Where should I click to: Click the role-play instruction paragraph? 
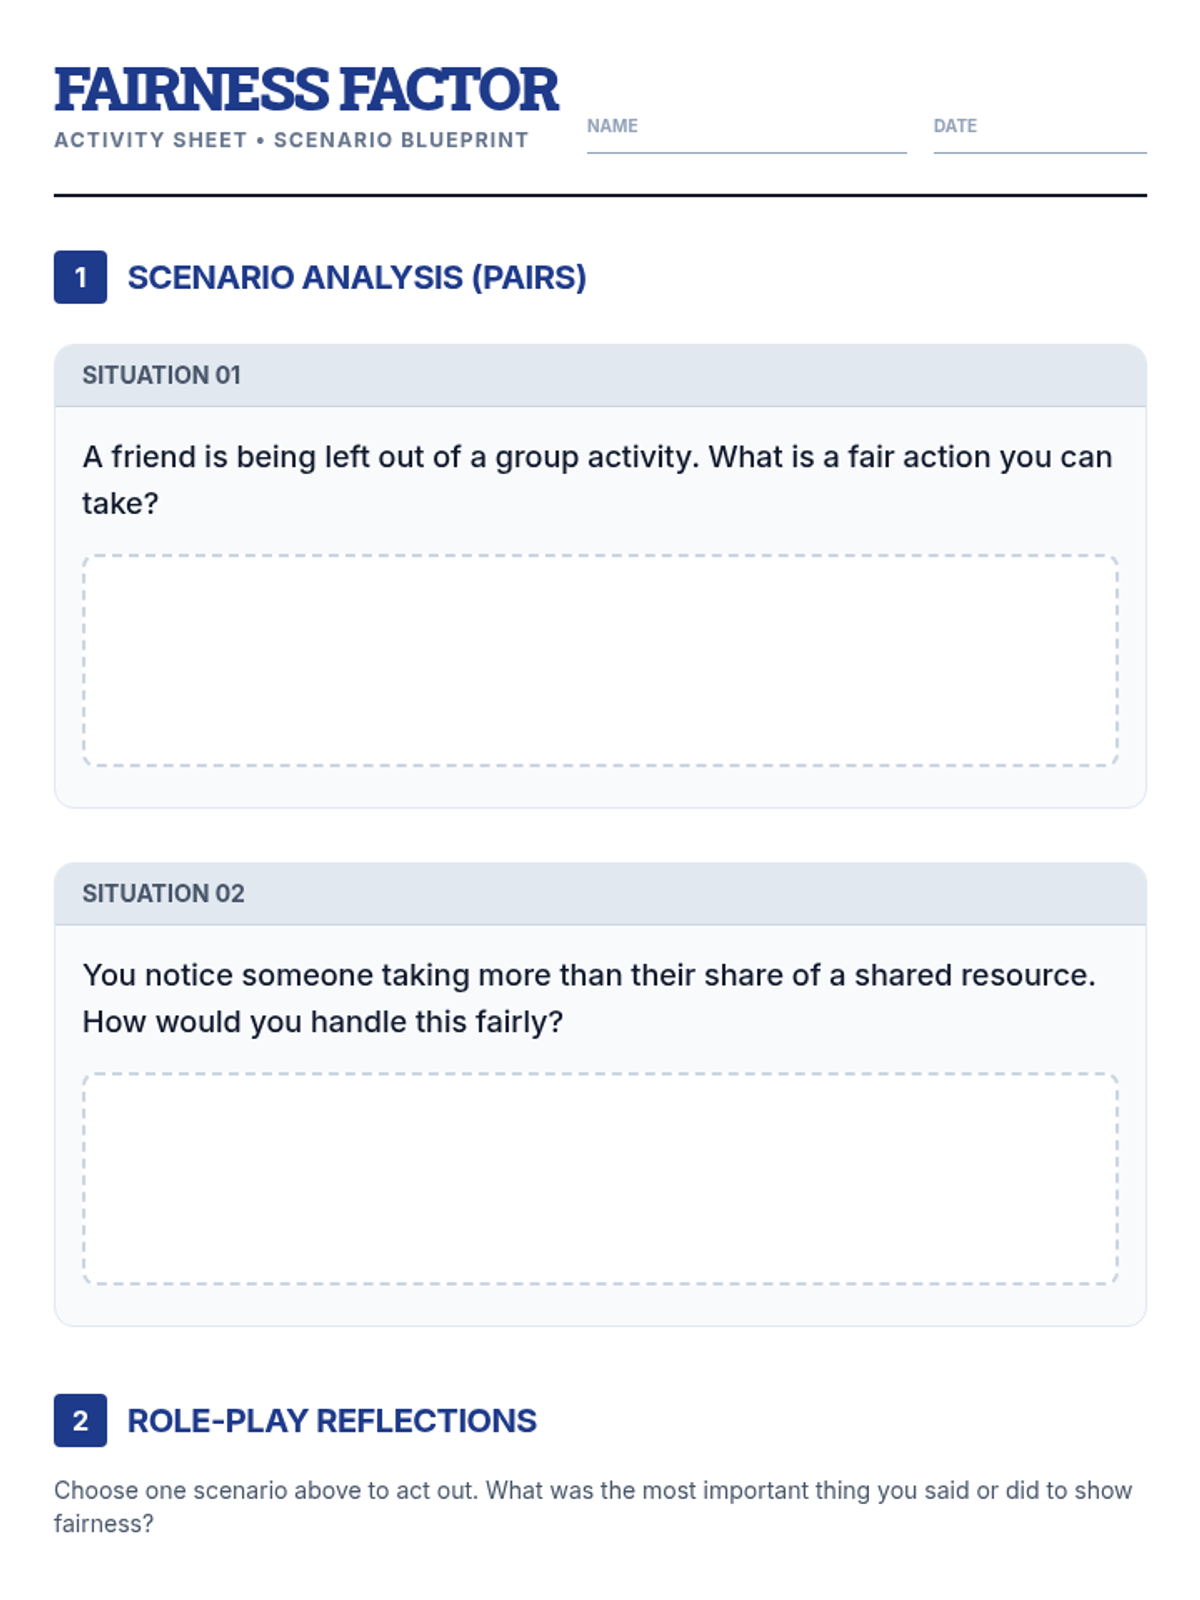pos(593,1507)
